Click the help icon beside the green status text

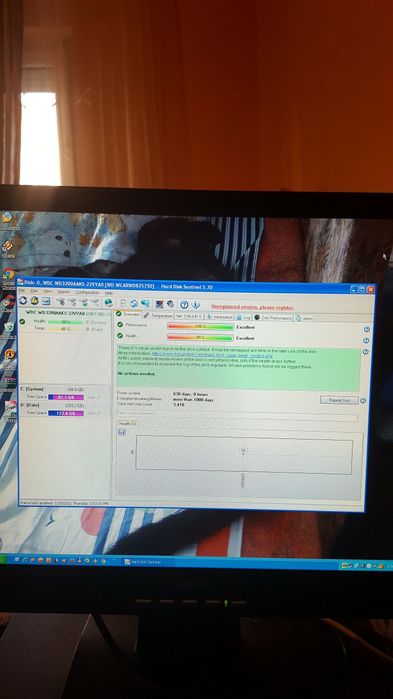[366, 352]
